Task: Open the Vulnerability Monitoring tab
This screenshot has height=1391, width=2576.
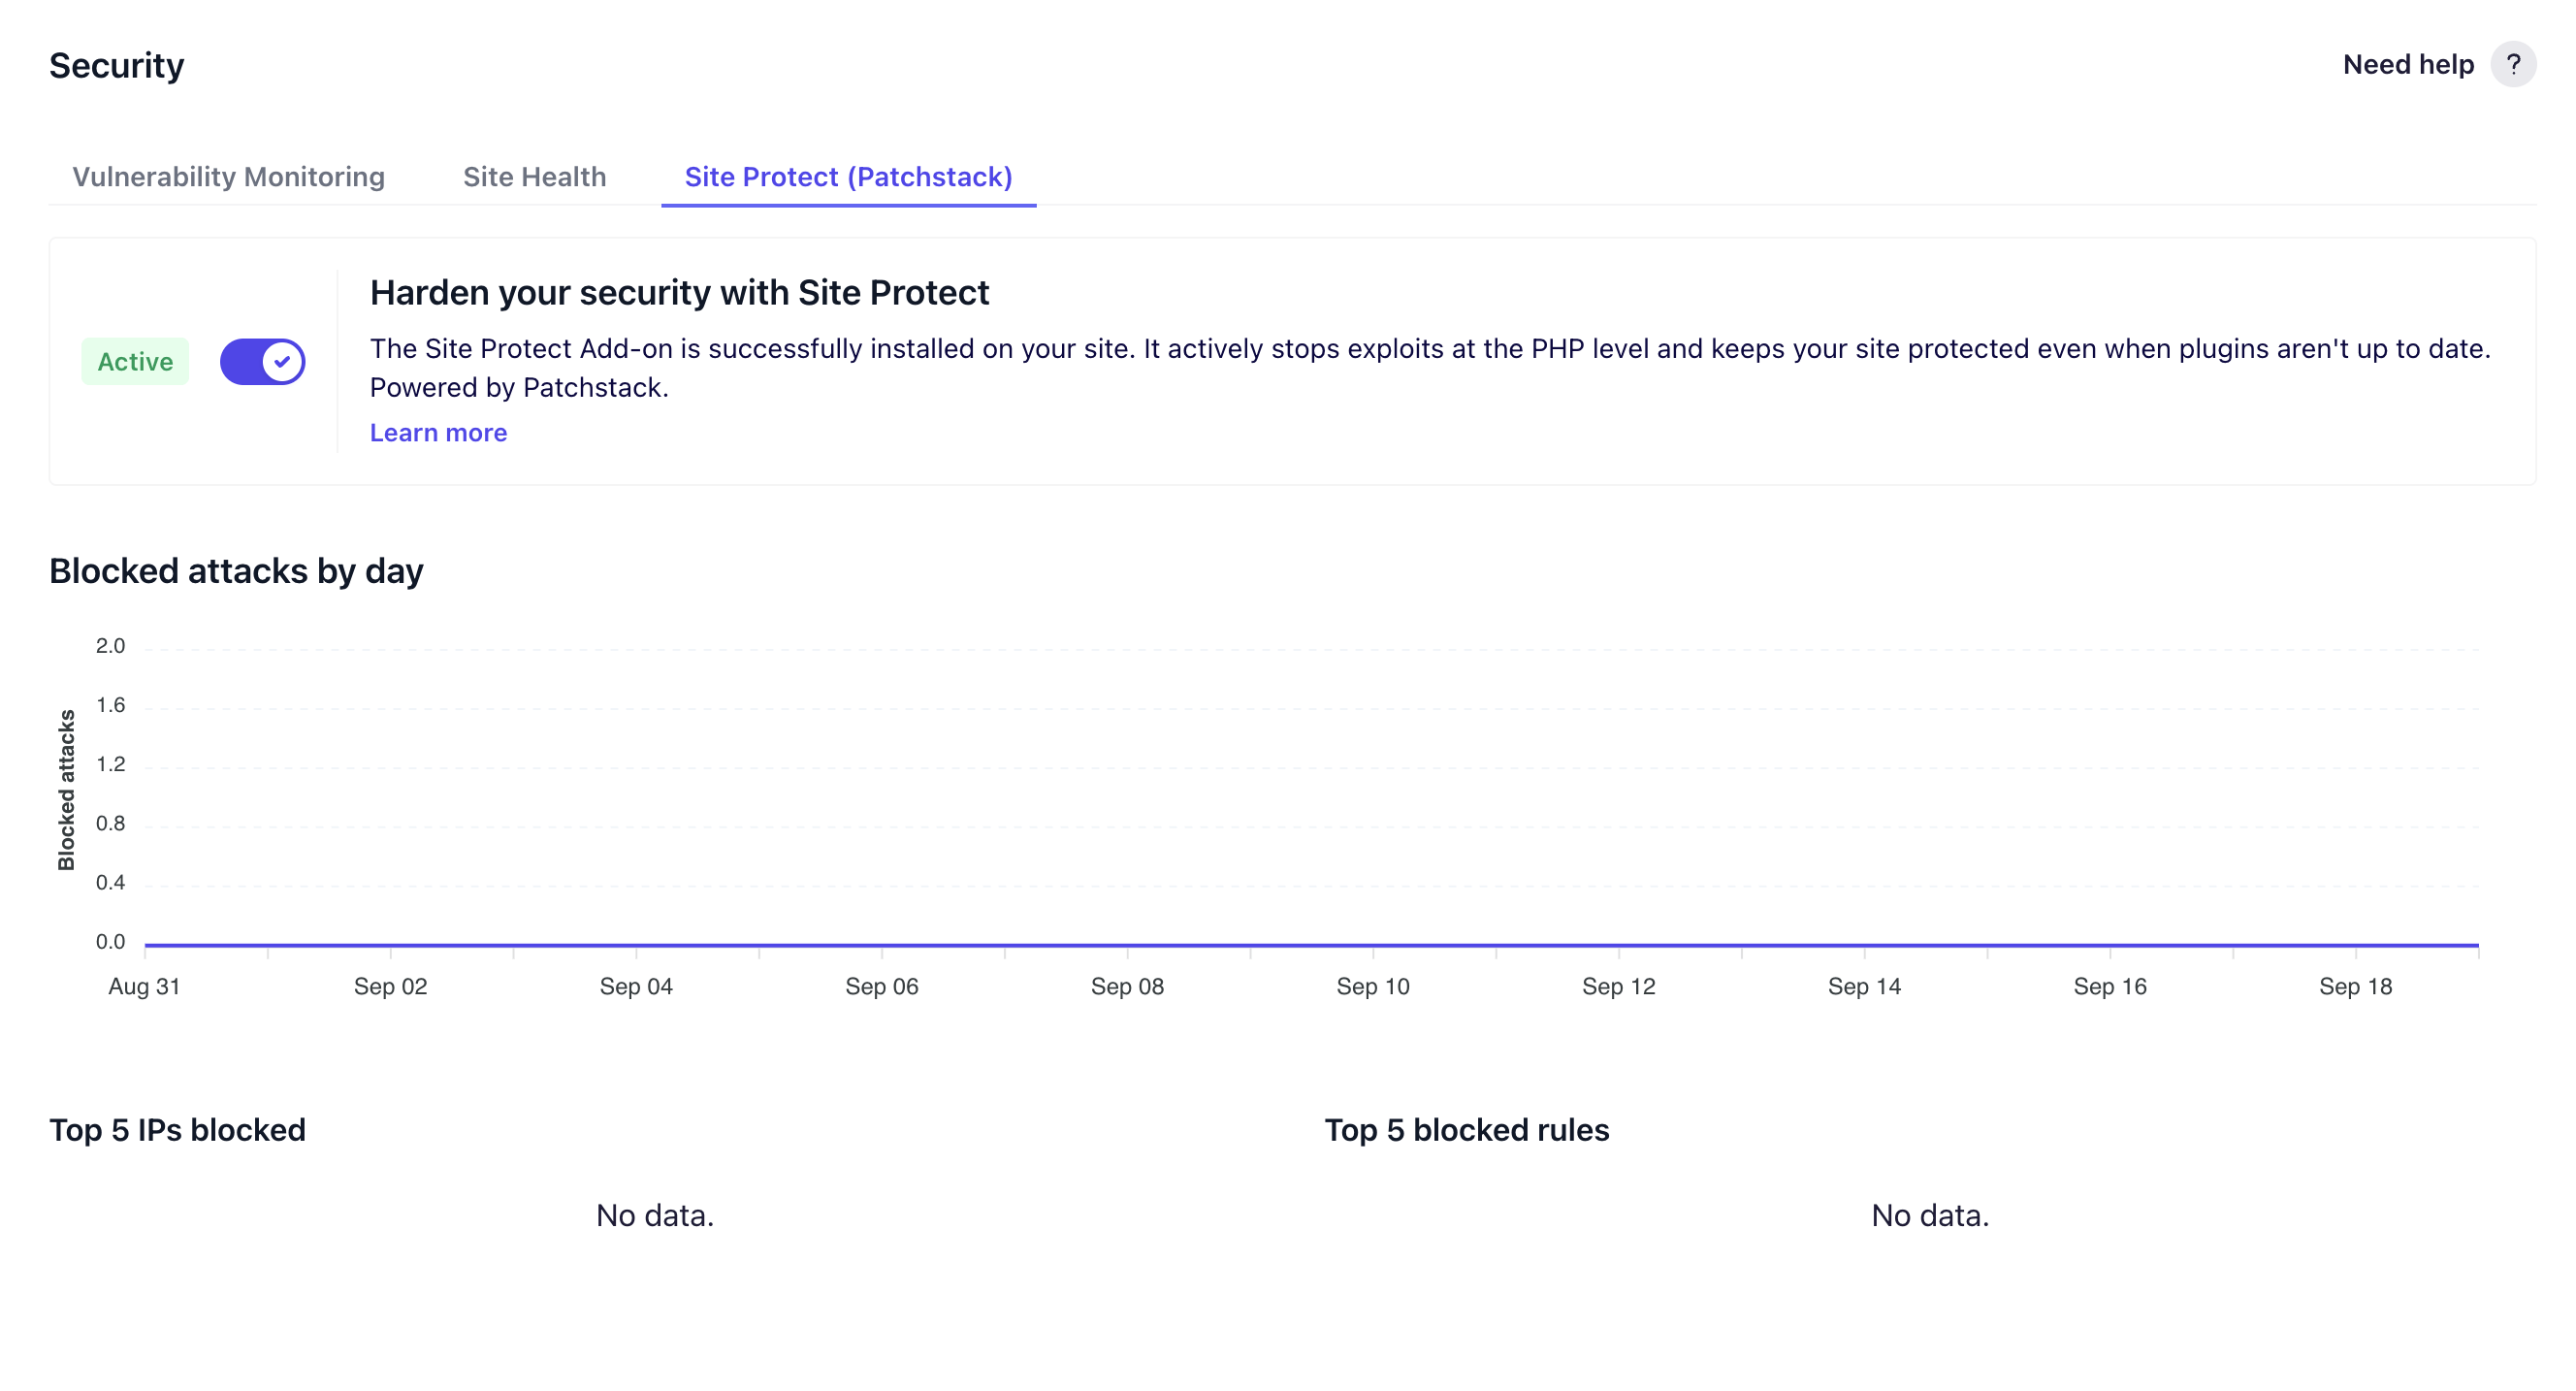Action: pos(228,177)
